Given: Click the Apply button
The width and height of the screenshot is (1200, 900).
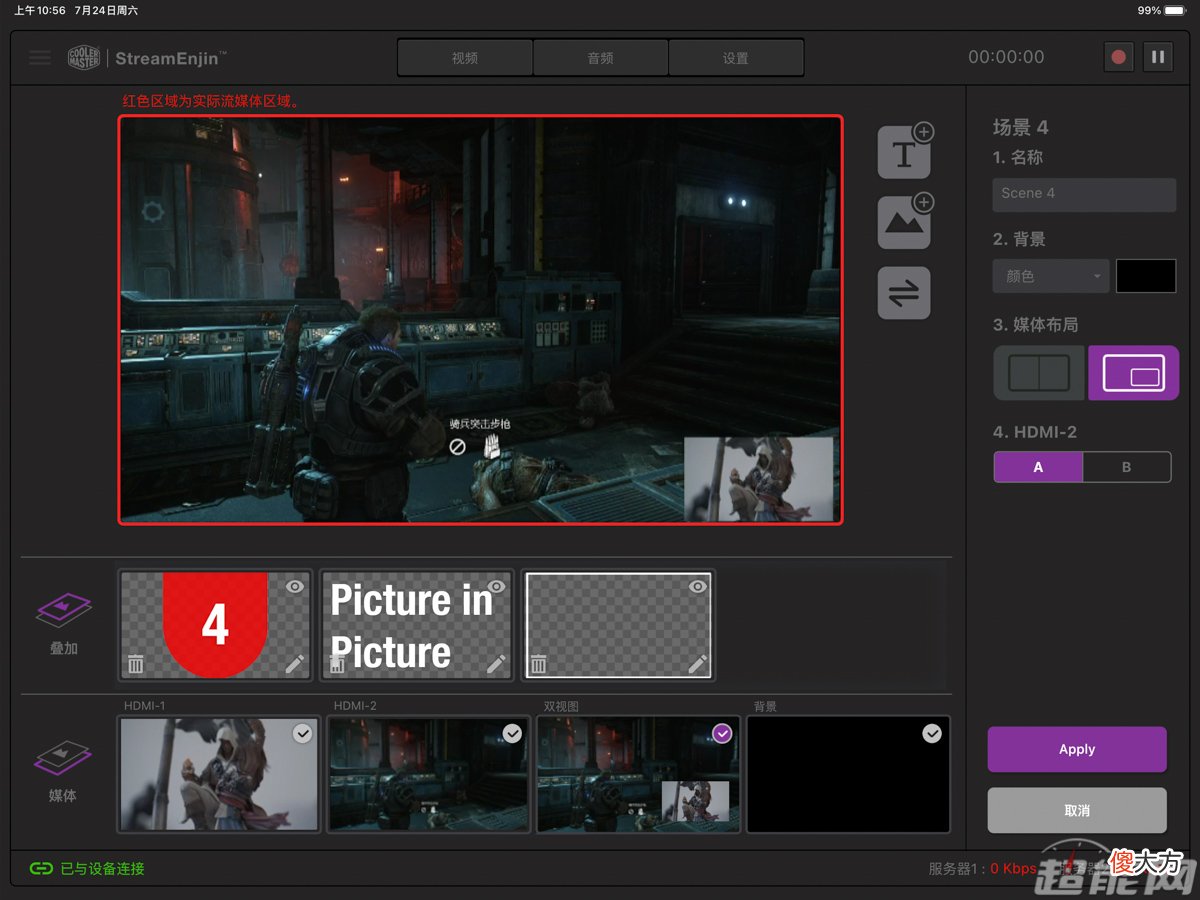Looking at the screenshot, I should point(1077,749).
